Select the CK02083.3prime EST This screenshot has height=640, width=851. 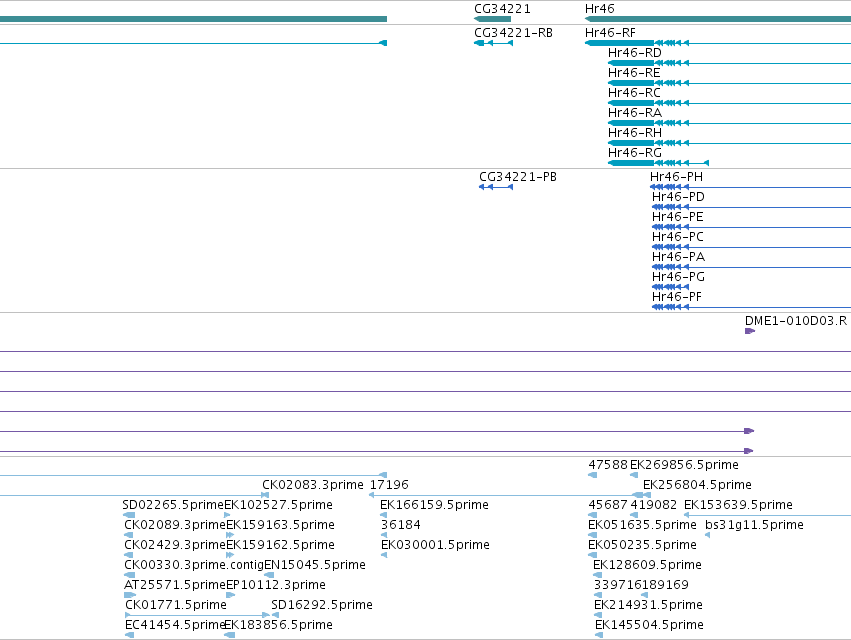(x=313, y=485)
